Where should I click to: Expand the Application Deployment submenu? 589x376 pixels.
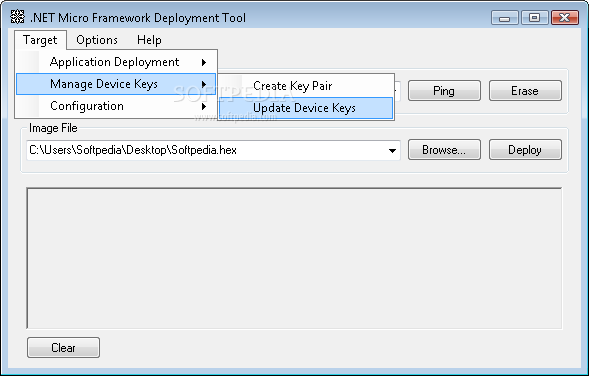tap(116, 62)
